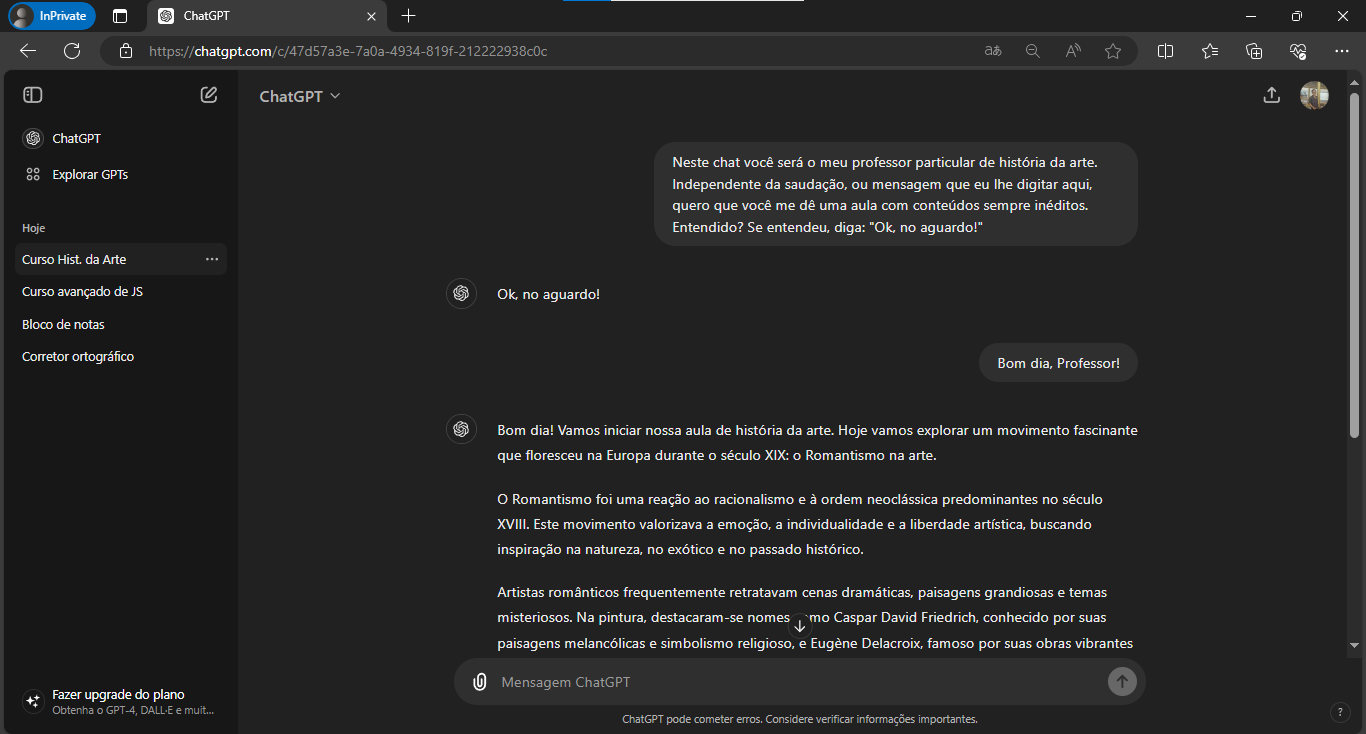Send the message with arrow button
The height and width of the screenshot is (734, 1366).
click(1122, 682)
